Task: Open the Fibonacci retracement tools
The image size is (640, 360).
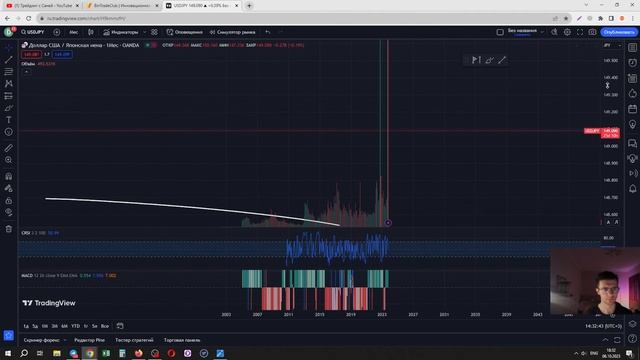Action: [9, 71]
